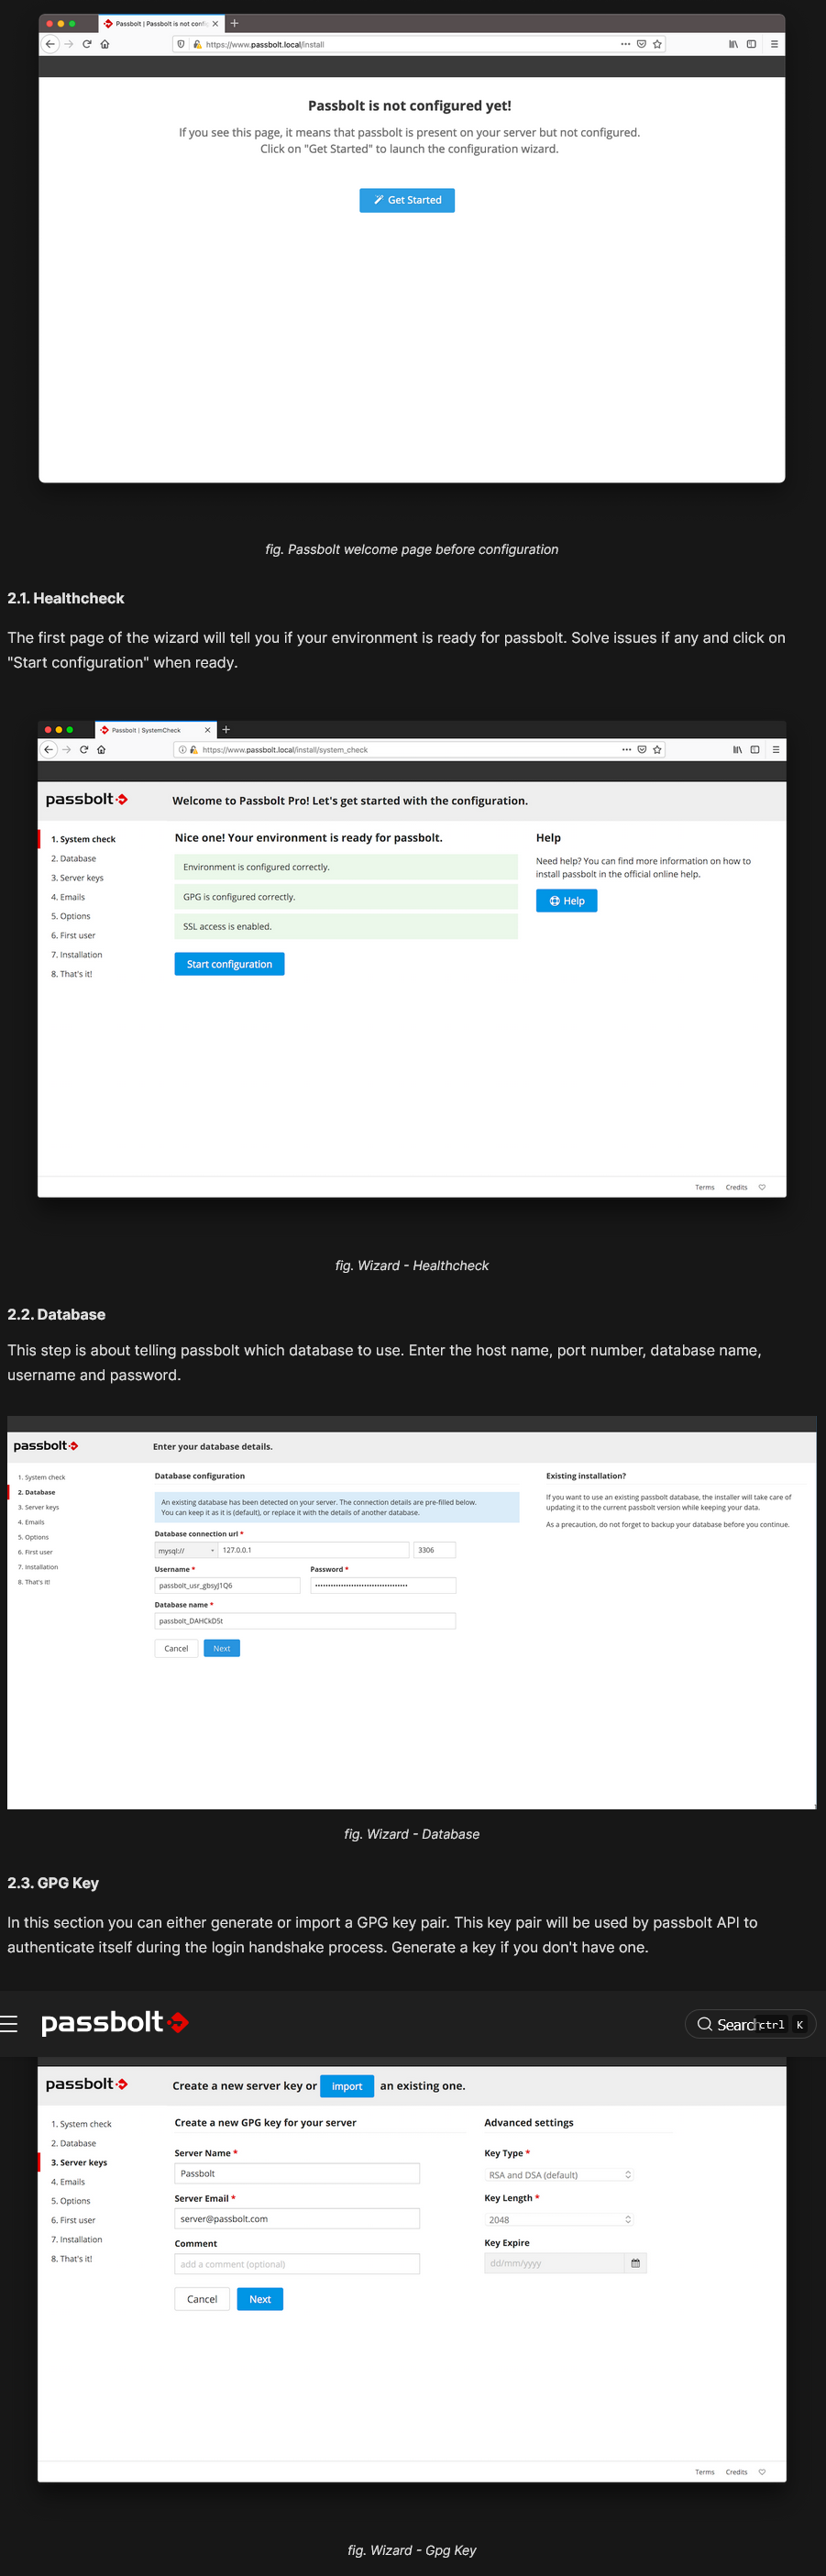
Task: Click the blue import button
Action: (347, 2086)
